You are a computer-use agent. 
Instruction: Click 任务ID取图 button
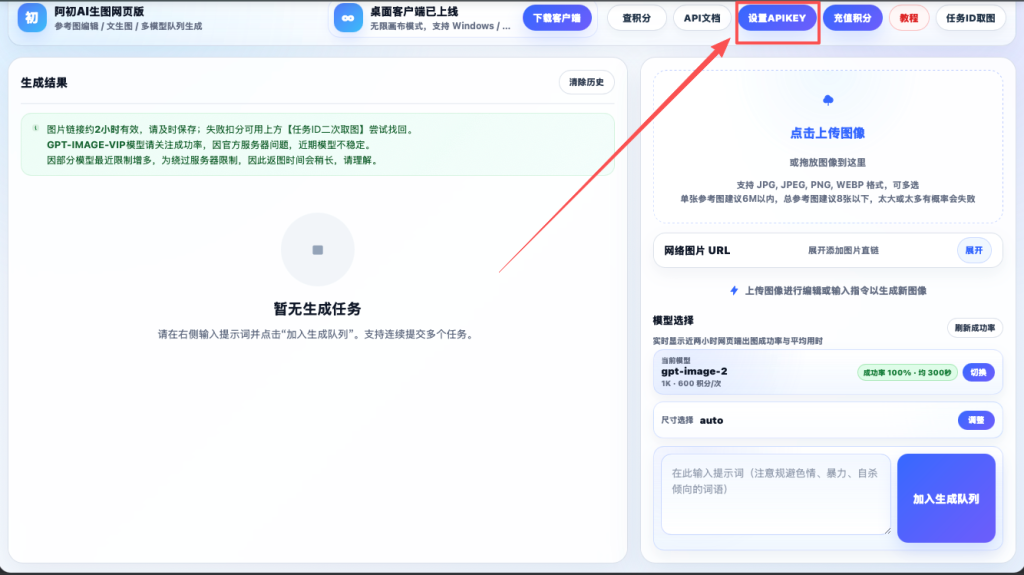970,18
